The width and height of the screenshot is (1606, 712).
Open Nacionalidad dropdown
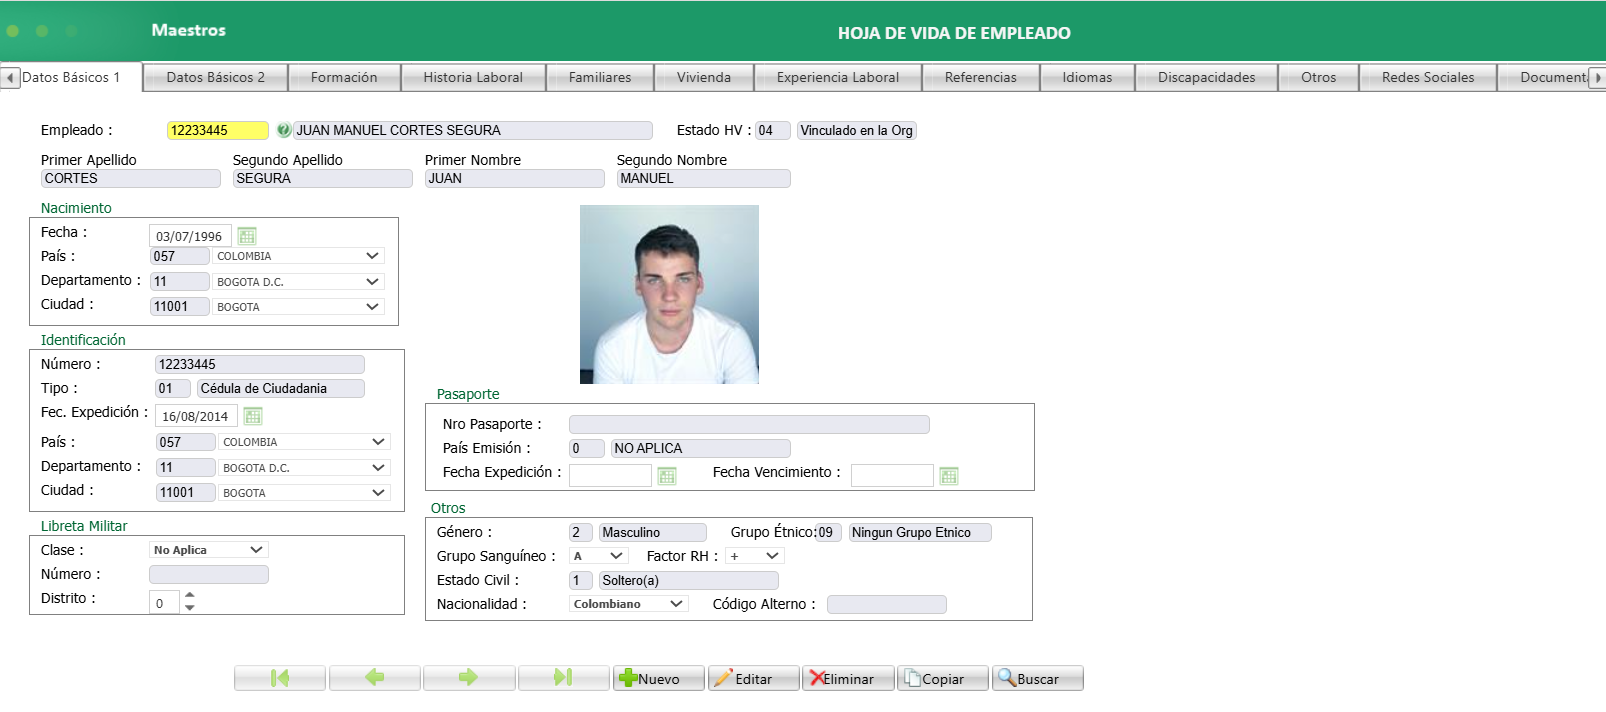click(676, 604)
